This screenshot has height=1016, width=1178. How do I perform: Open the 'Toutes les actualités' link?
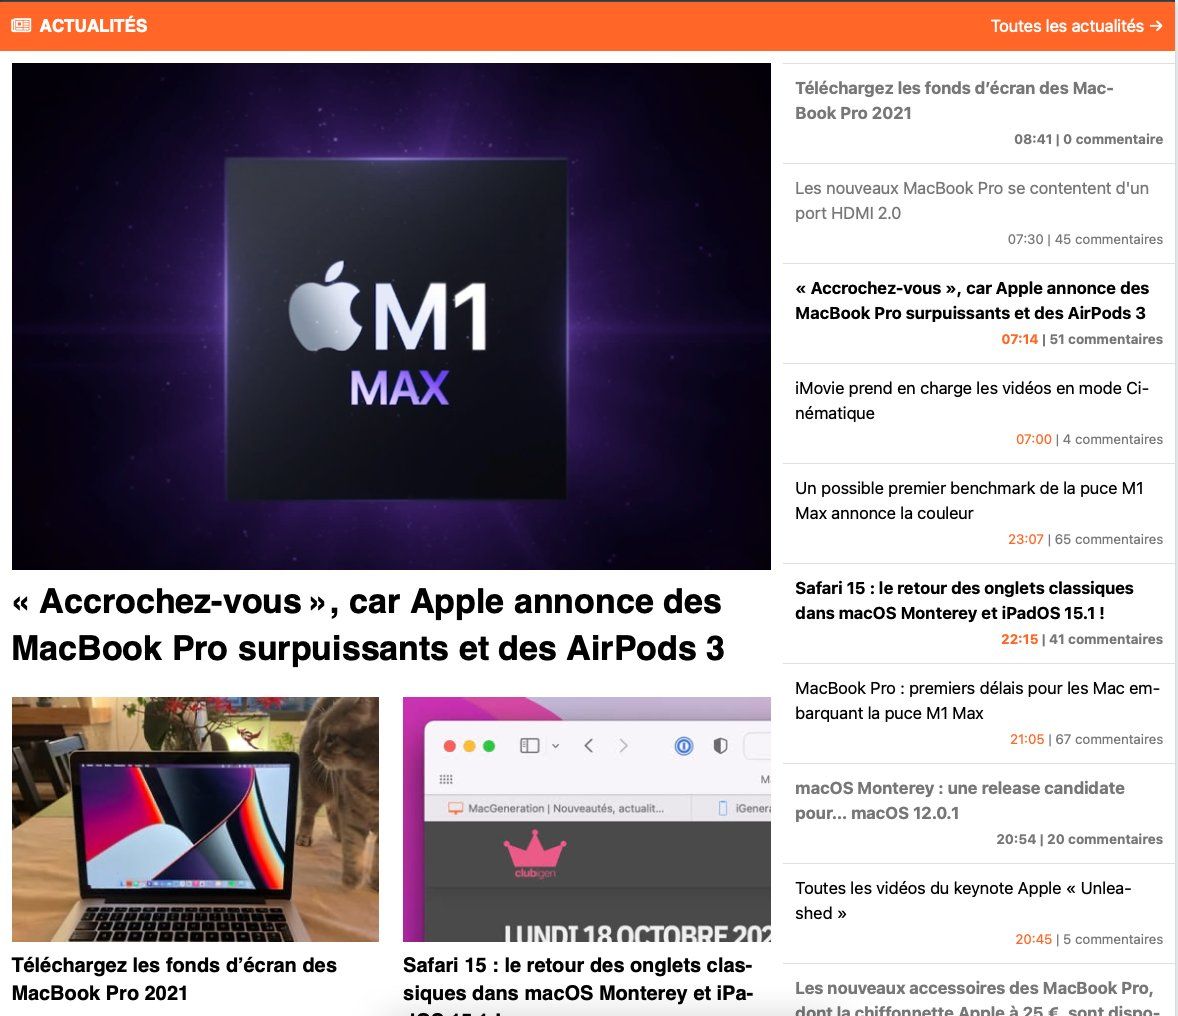[x=1076, y=26]
